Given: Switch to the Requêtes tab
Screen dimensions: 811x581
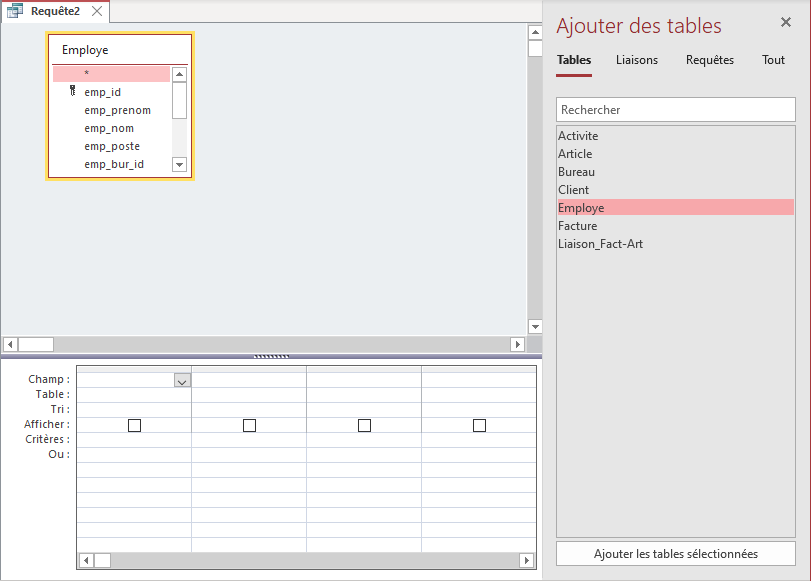Looking at the screenshot, I should pos(710,60).
